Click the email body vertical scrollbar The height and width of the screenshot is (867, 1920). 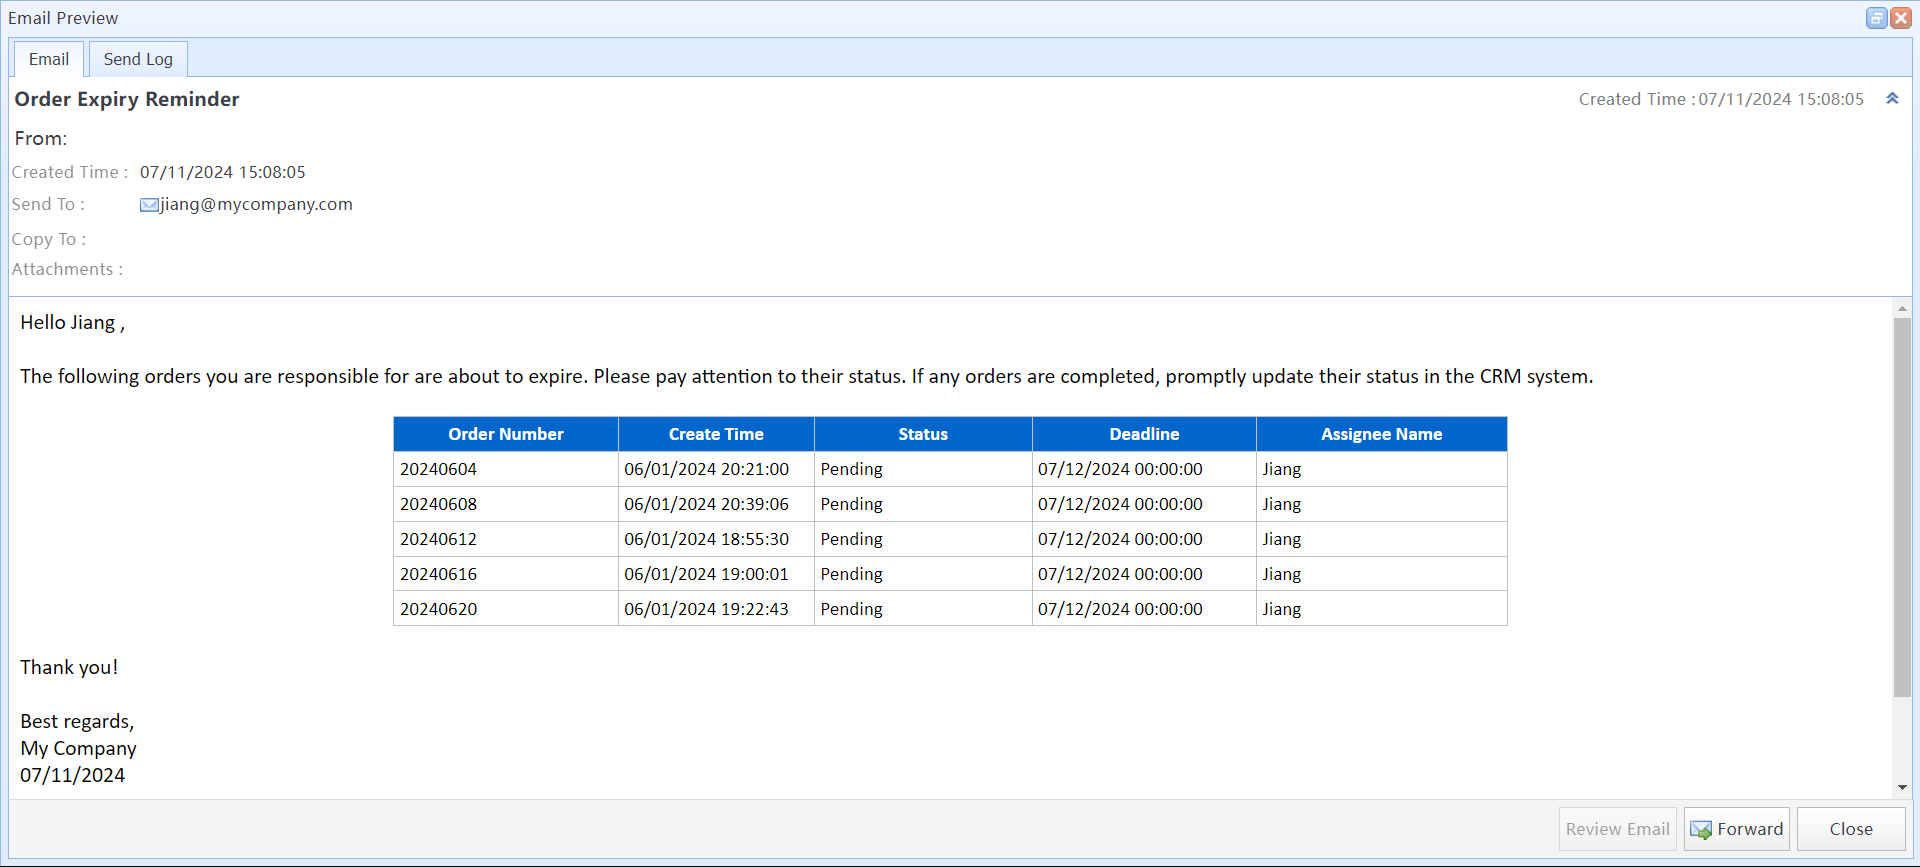pos(1902,507)
